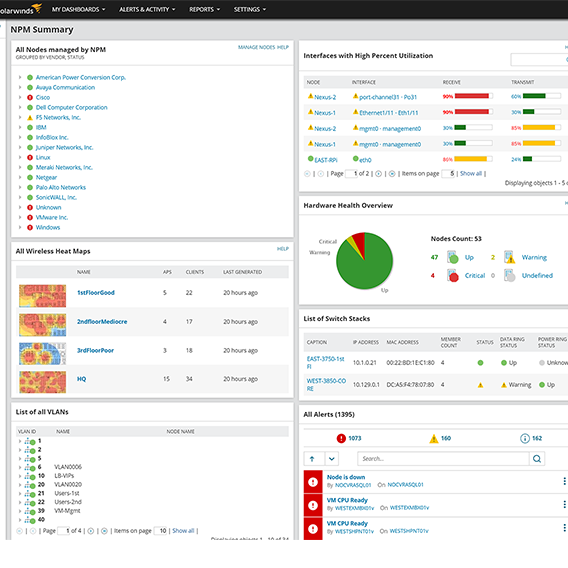Image resolution: width=568 pixels, height=568 pixels.
Task: Click the Critical hardware health icon
Action: pos(452,275)
